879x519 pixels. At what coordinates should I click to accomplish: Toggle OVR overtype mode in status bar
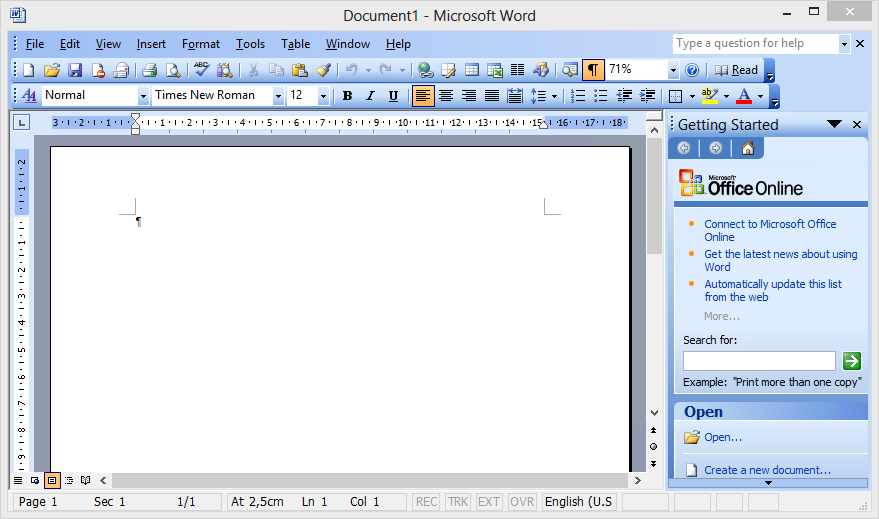coord(522,502)
